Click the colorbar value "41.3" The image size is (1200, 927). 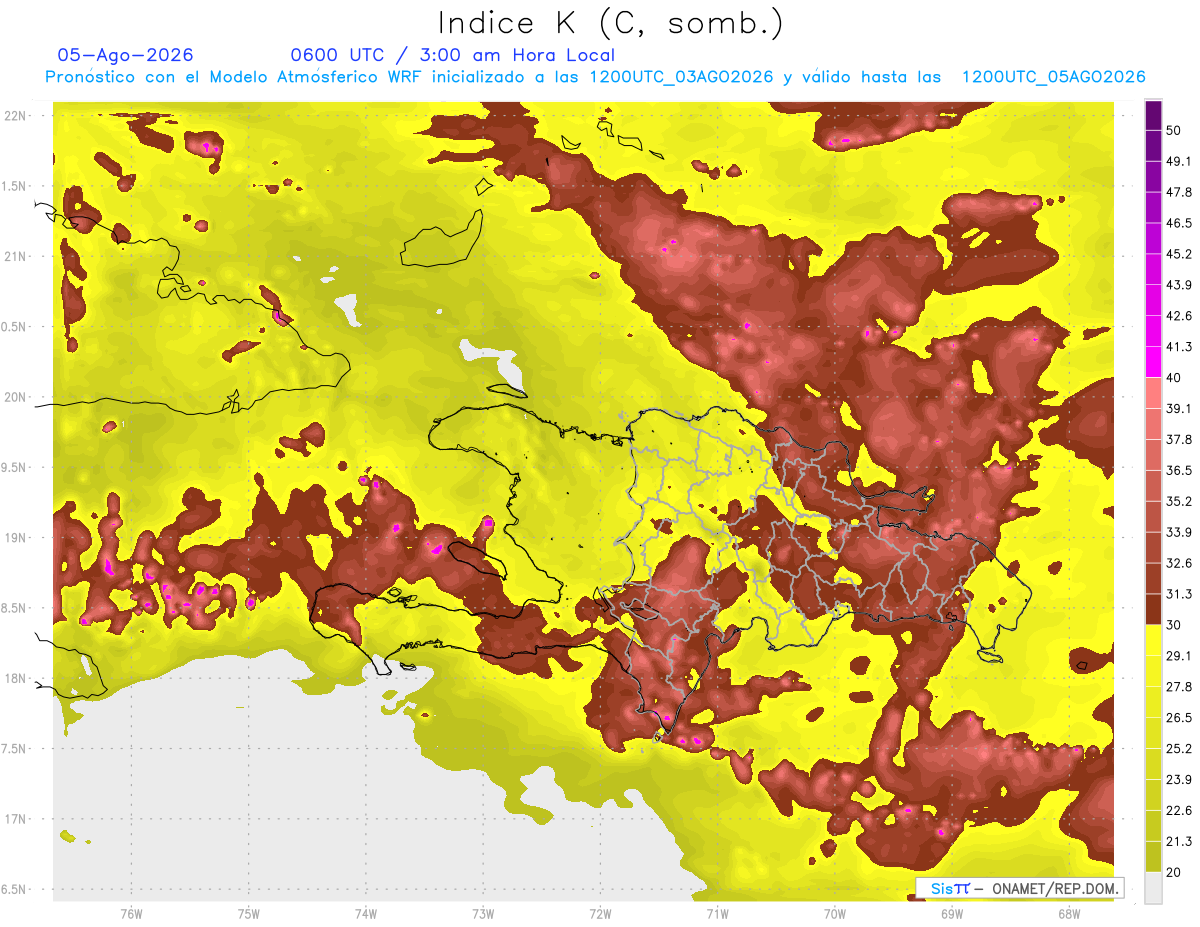click(x=1179, y=347)
